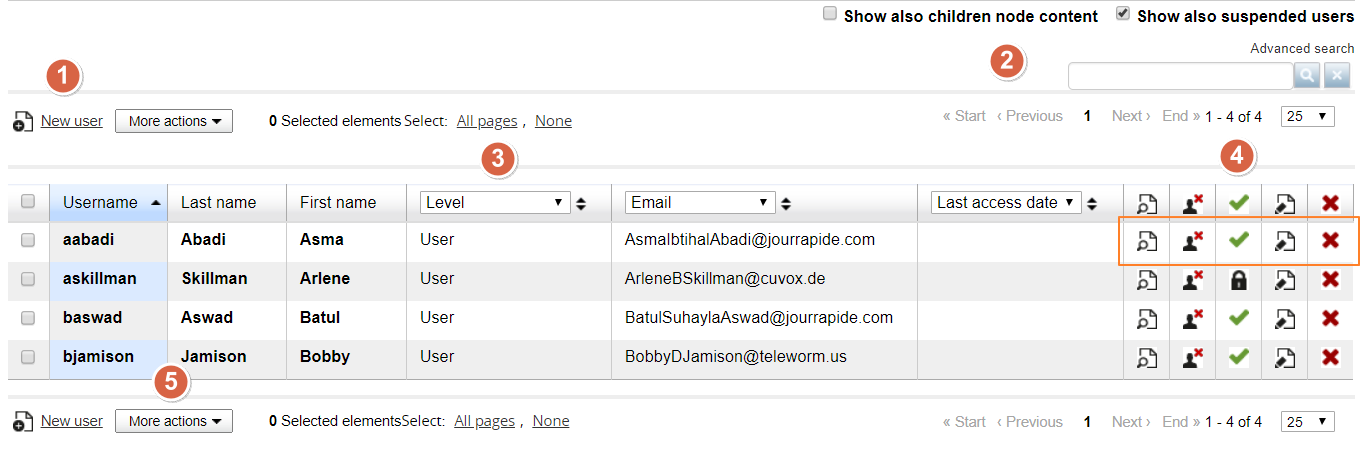Enable Show also children node content
Viewport: 1361px width, 451px height.
coord(829,15)
